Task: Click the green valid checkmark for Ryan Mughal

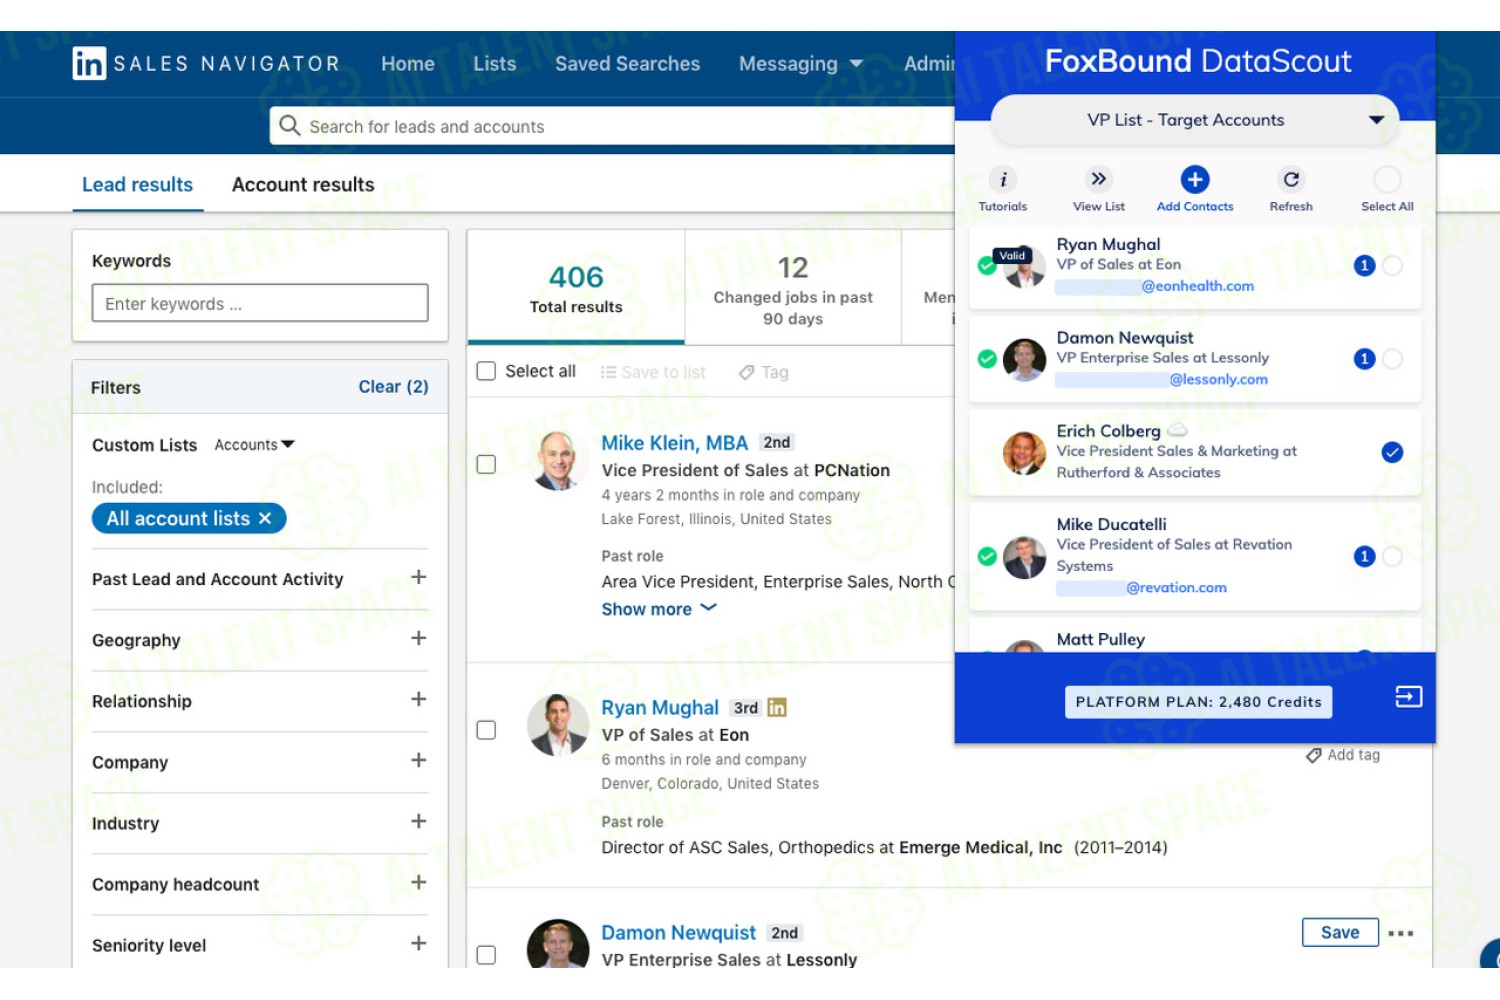Action: (x=987, y=266)
